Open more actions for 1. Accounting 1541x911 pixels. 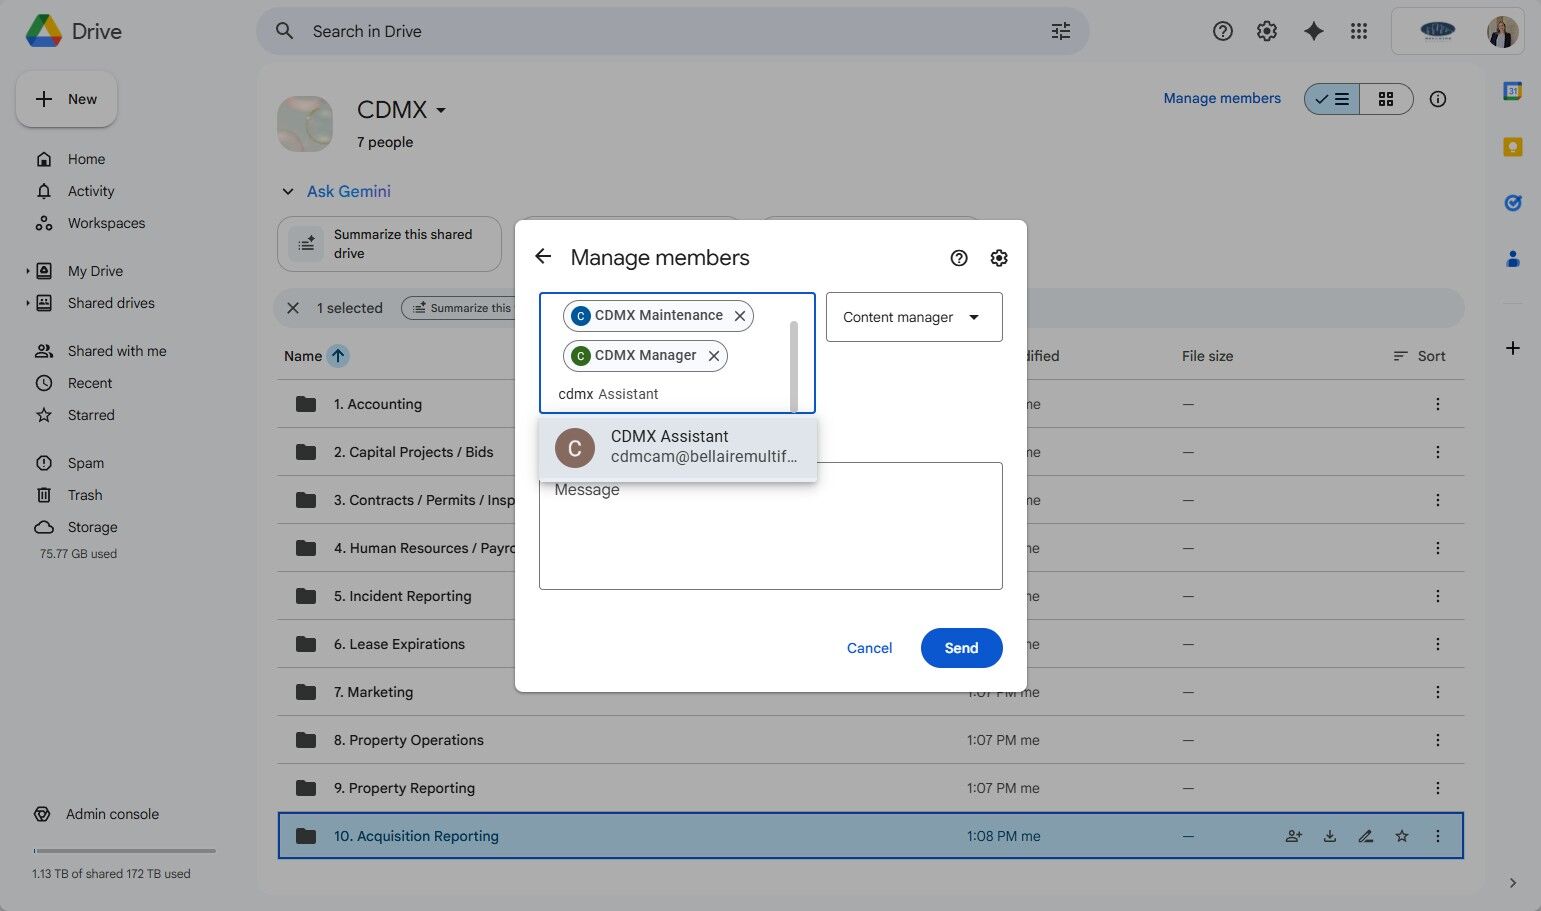tap(1438, 404)
